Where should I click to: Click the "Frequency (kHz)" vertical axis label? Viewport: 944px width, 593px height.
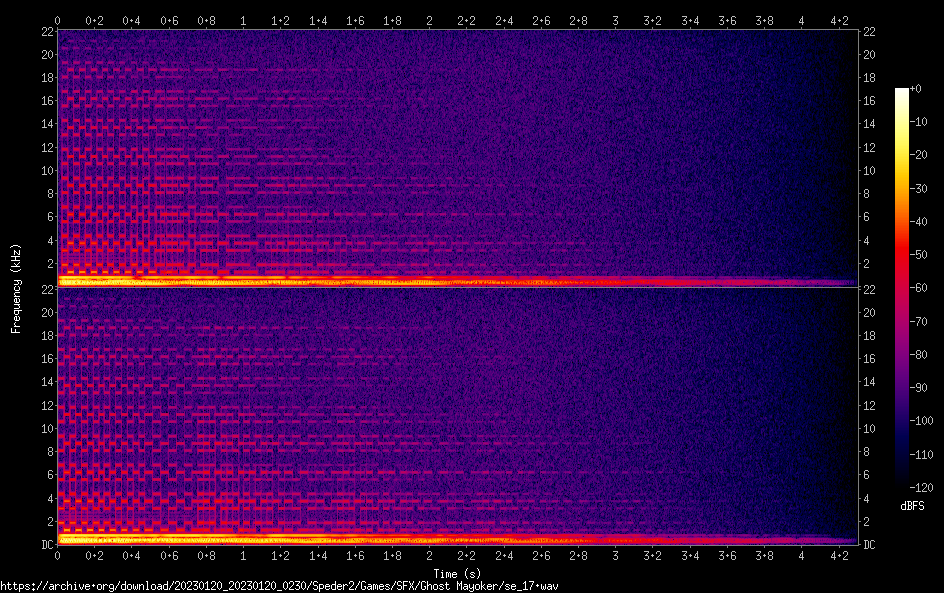(16, 287)
